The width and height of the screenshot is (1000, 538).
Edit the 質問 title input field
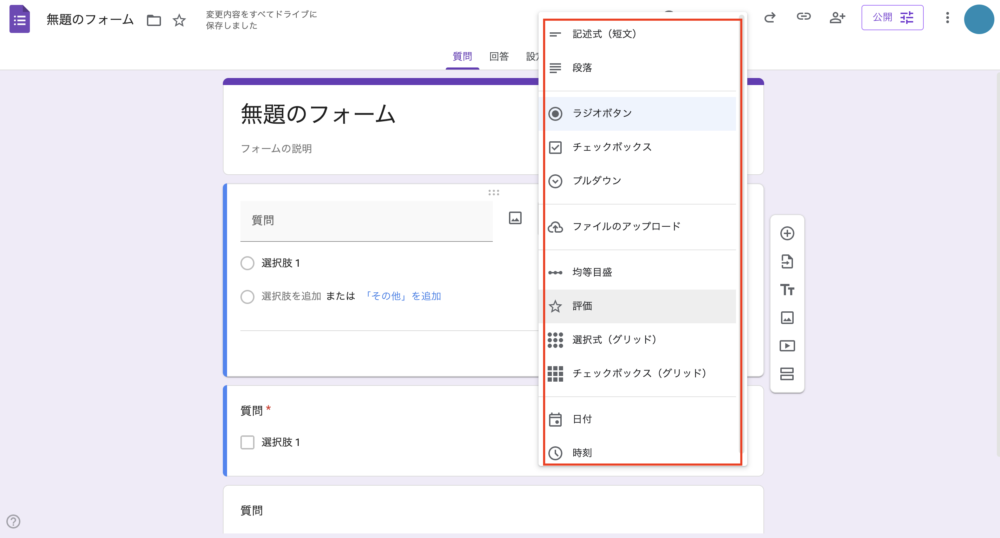pos(367,221)
